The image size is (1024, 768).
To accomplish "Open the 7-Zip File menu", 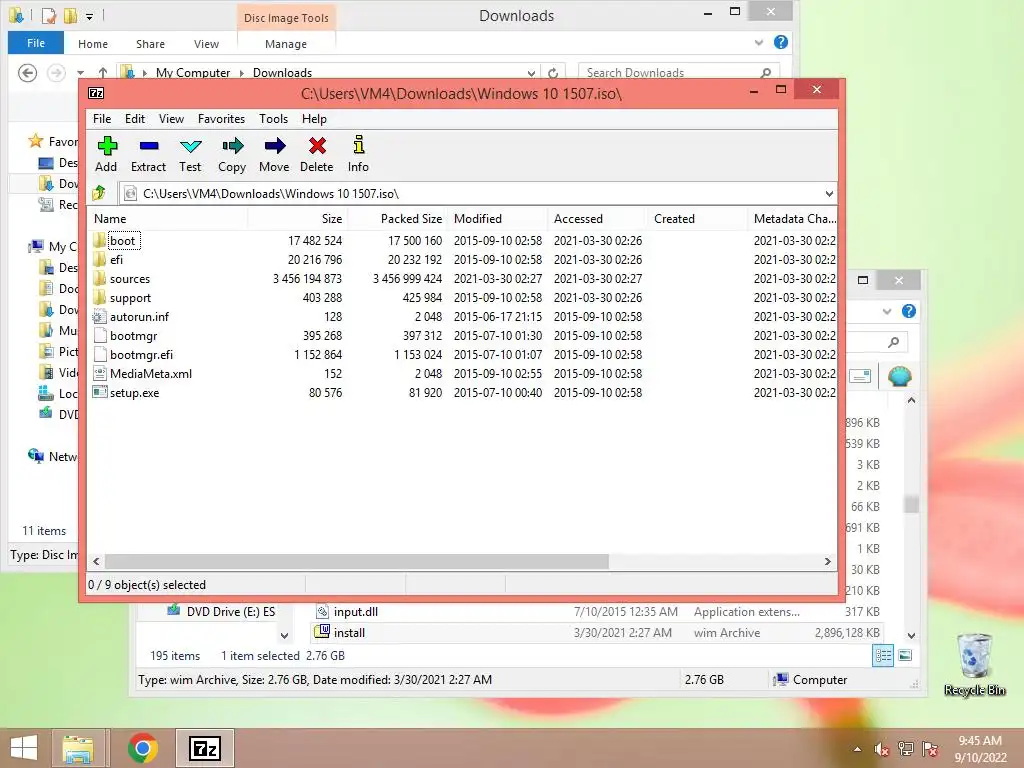I will 102,119.
